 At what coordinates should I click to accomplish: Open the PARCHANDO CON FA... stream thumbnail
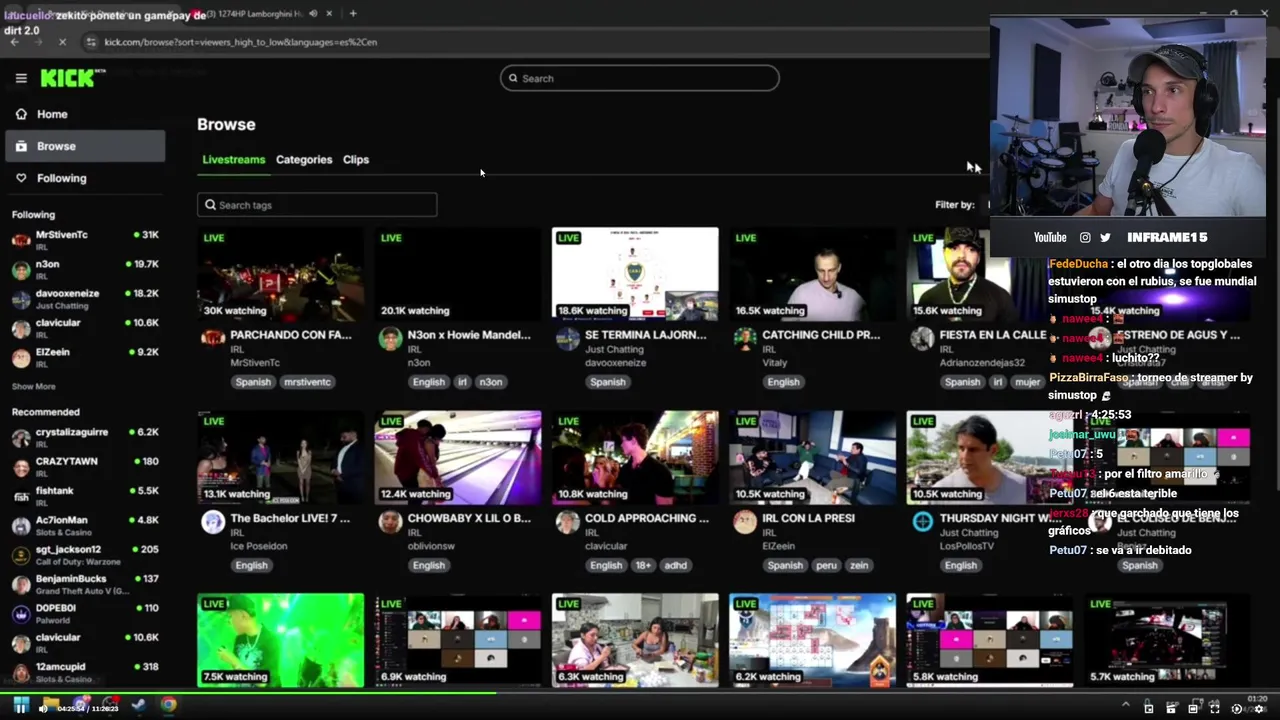(281, 274)
